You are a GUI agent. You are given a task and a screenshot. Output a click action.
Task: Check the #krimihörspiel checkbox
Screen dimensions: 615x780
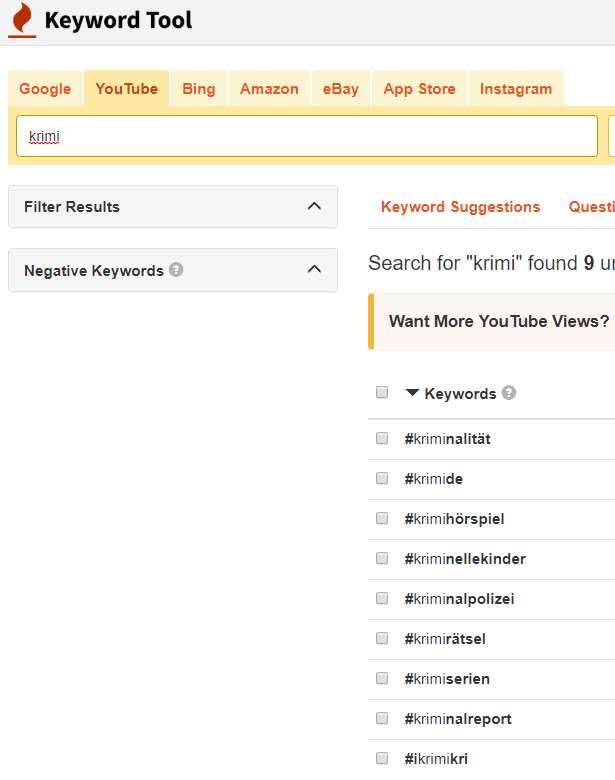click(x=382, y=518)
